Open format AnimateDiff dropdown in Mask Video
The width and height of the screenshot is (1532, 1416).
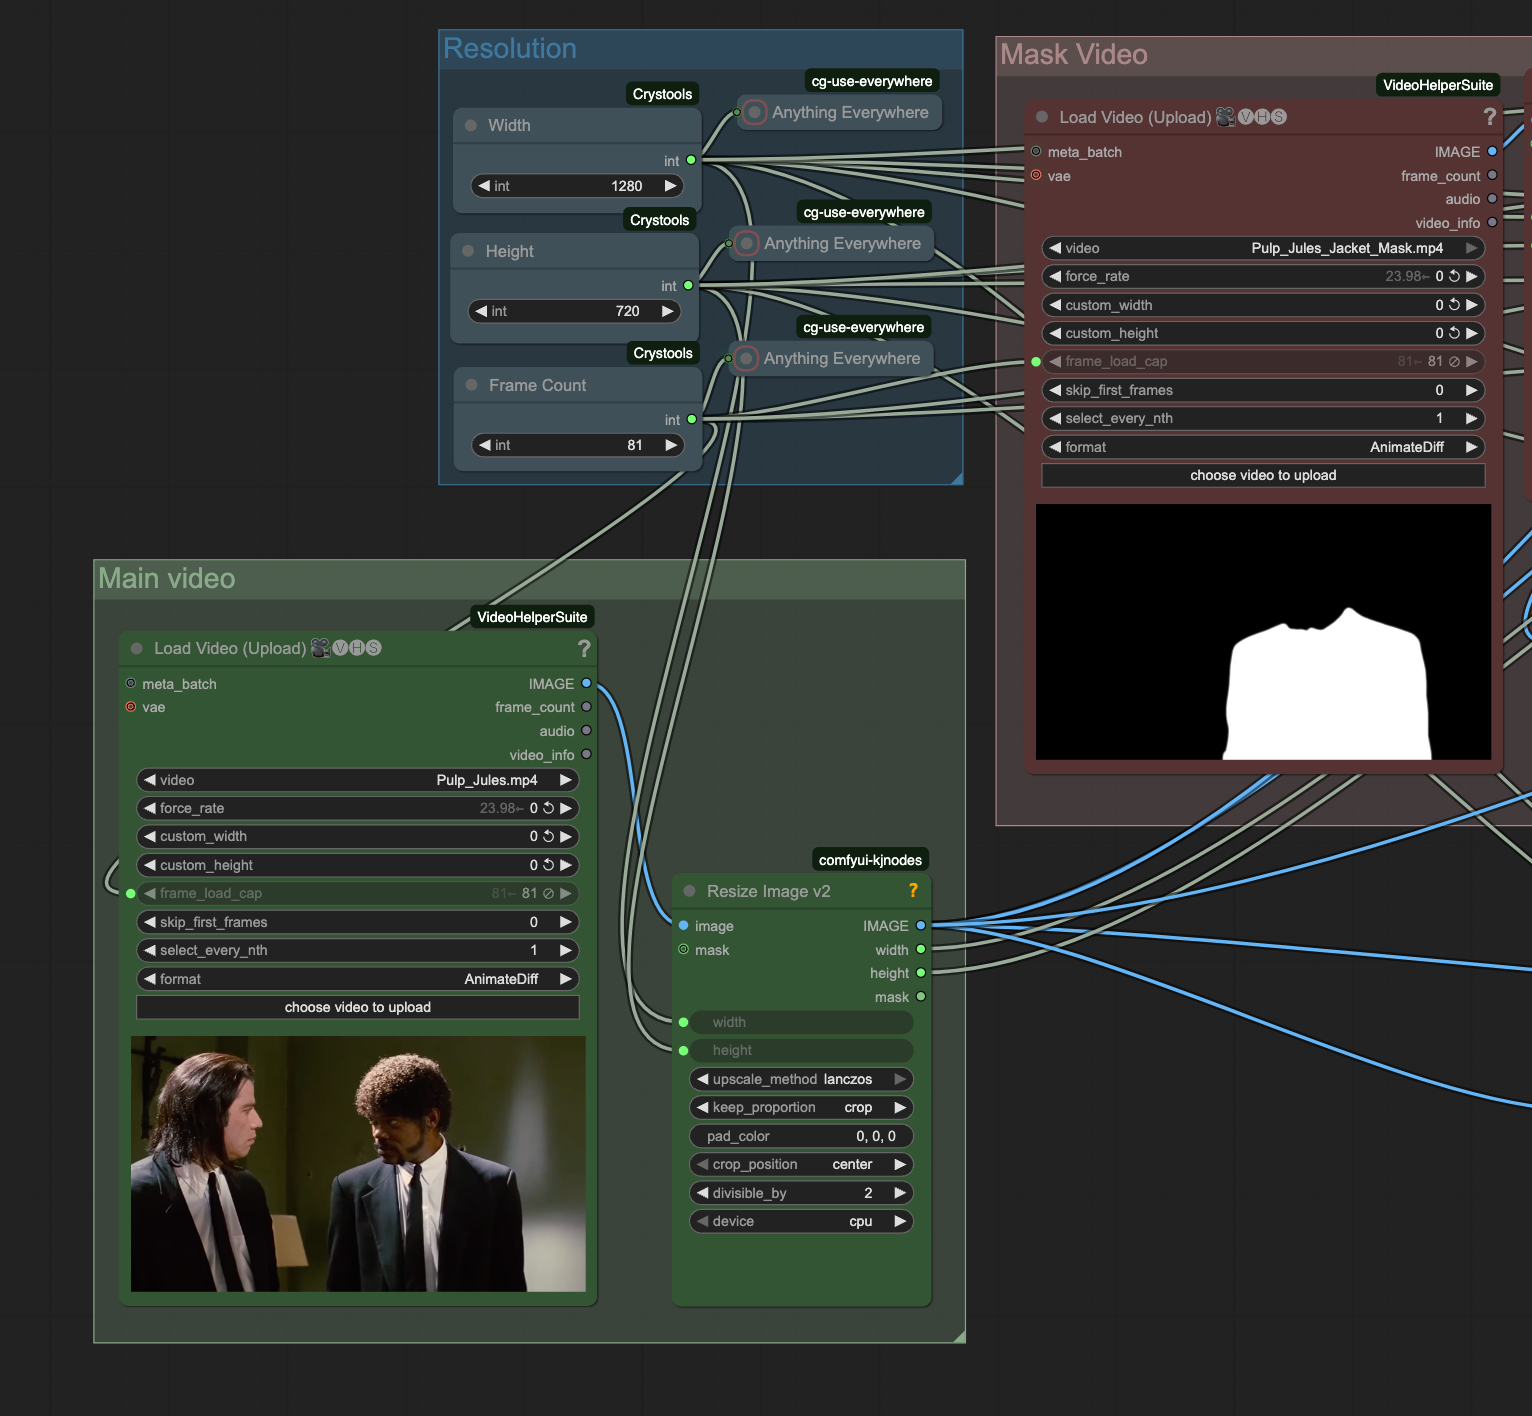[1262, 447]
